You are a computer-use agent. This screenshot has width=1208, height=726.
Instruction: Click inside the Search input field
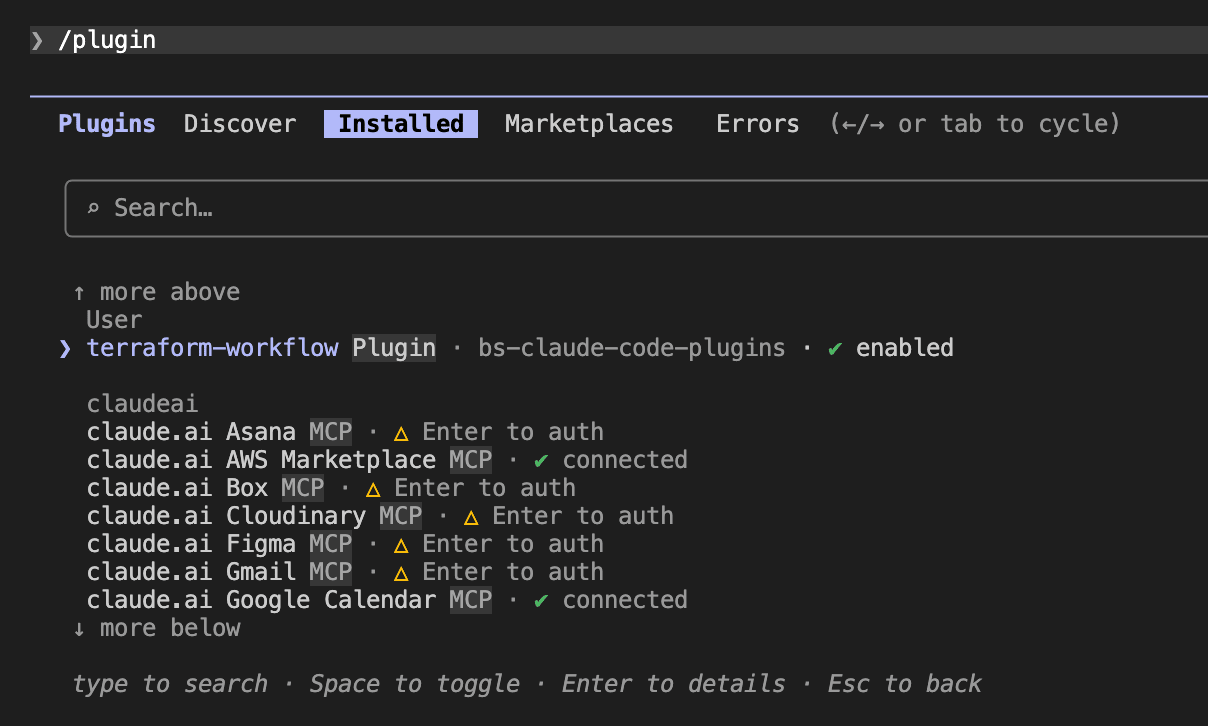point(400,207)
